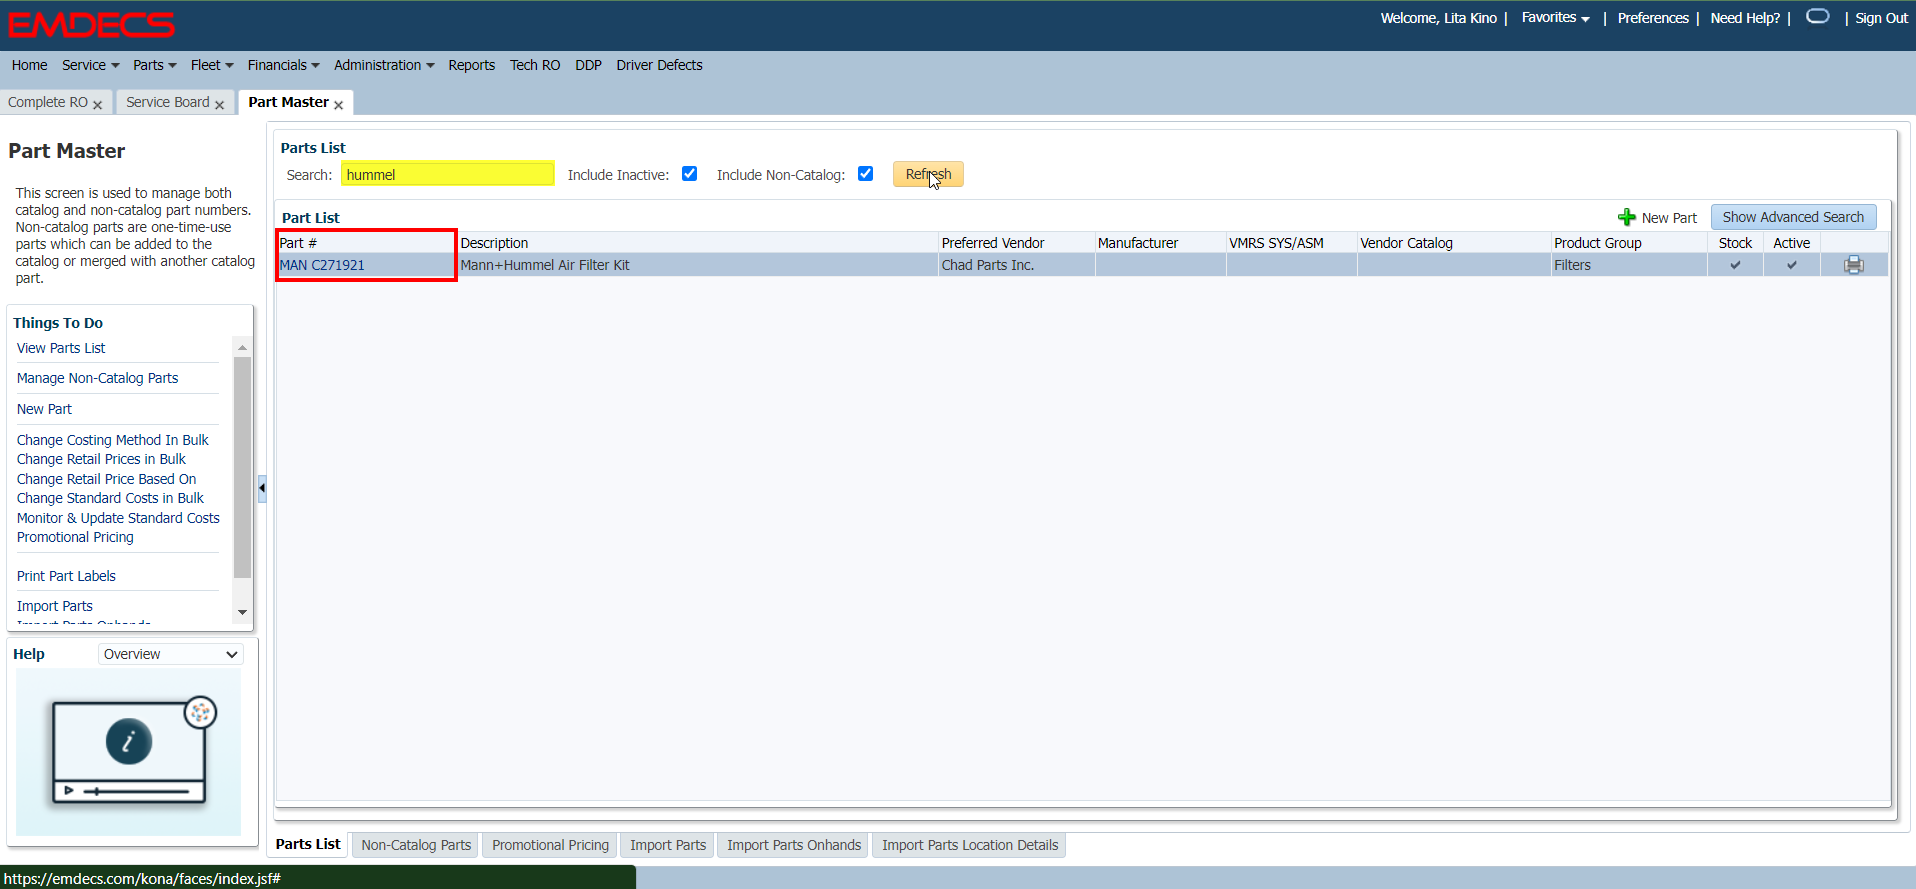Click Description column header
The width and height of the screenshot is (1916, 889).
pos(698,243)
